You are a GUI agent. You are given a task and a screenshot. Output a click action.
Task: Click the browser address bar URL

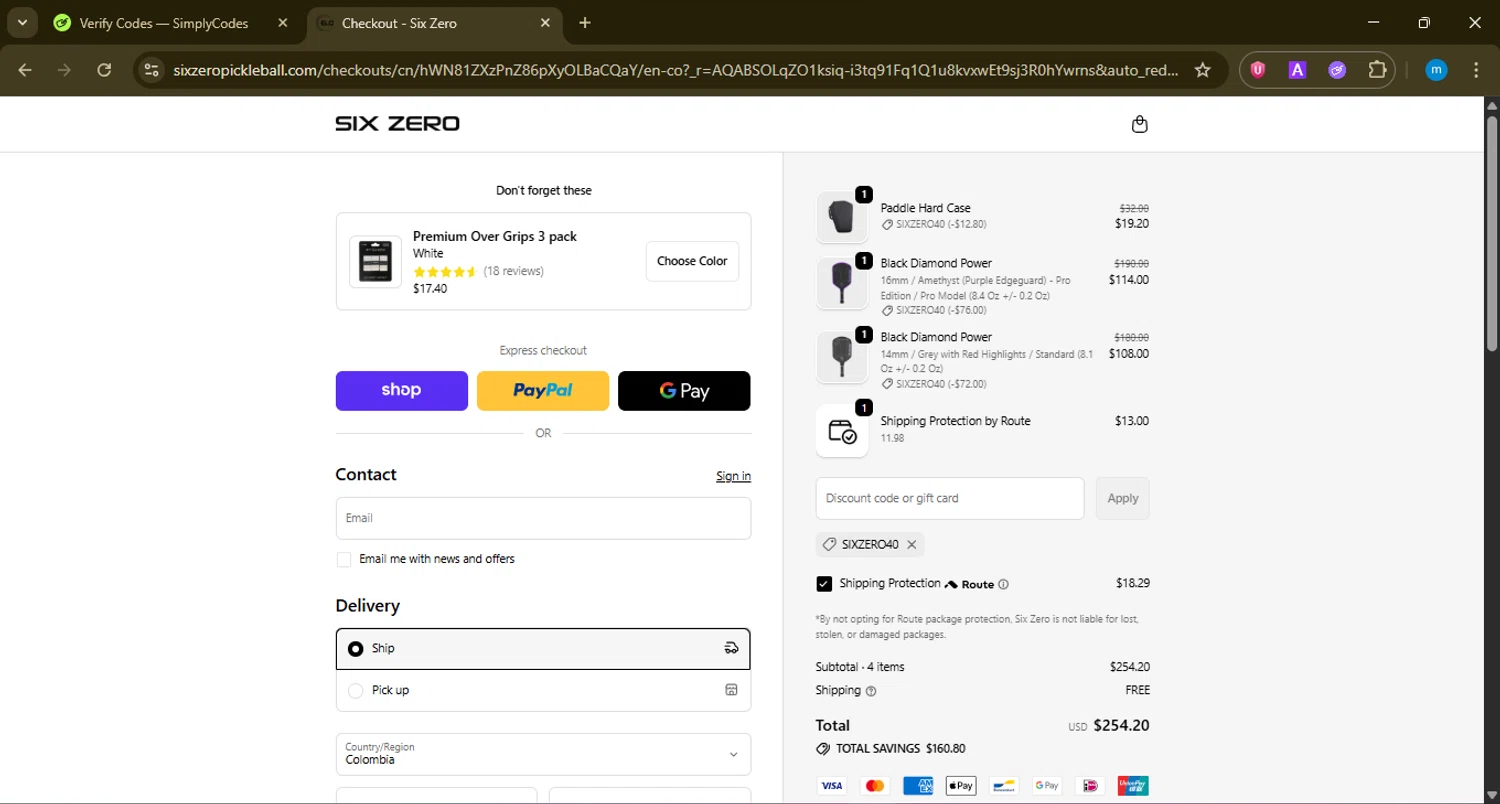pyautogui.click(x=675, y=70)
